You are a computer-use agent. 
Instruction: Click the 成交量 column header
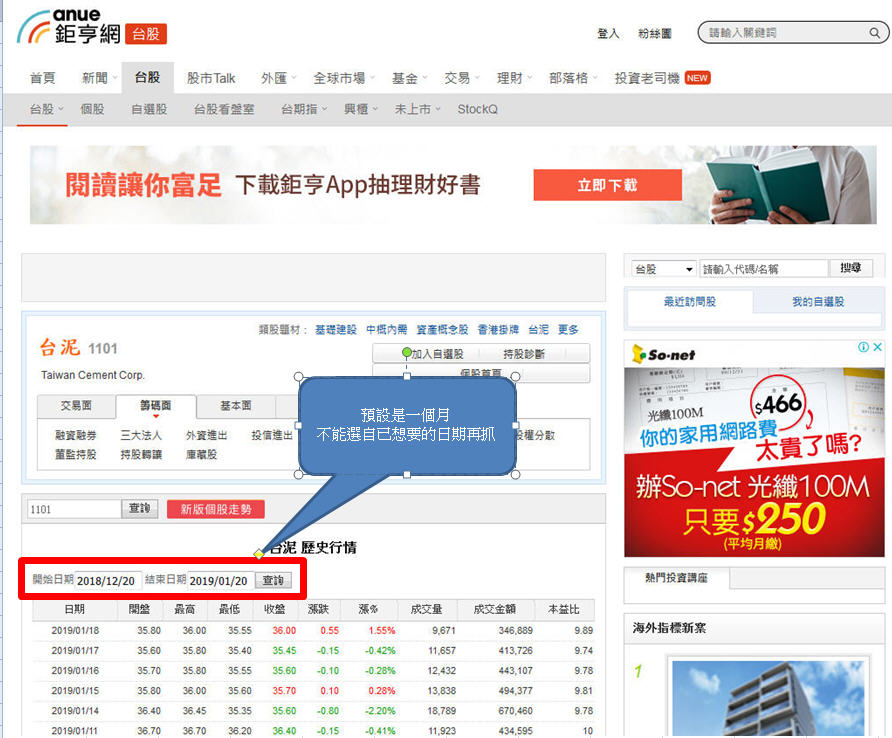427,609
